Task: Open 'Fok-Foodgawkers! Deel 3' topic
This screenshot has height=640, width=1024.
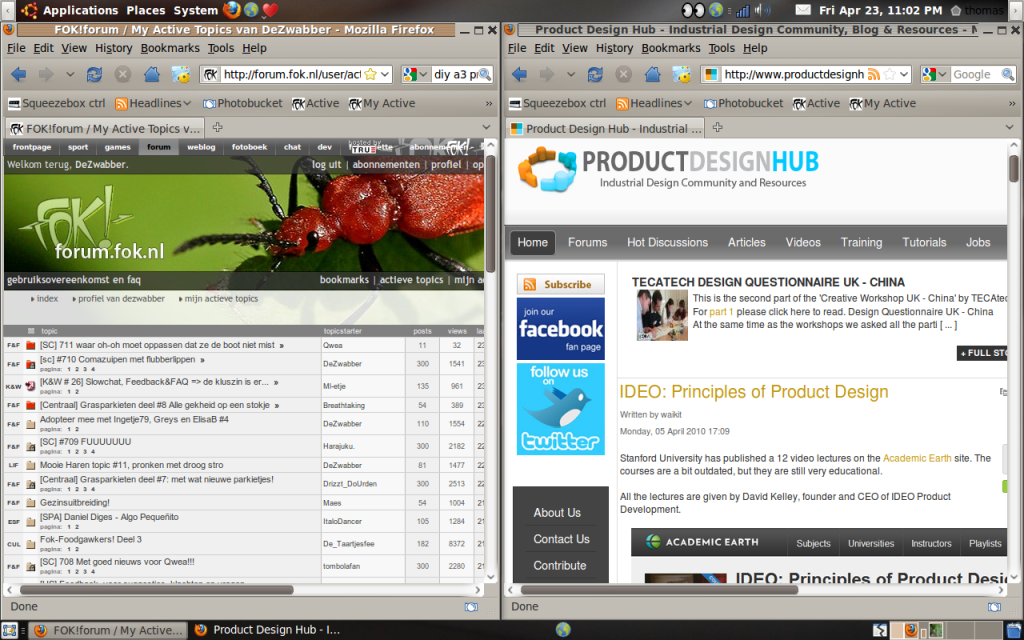Action: (91, 539)
